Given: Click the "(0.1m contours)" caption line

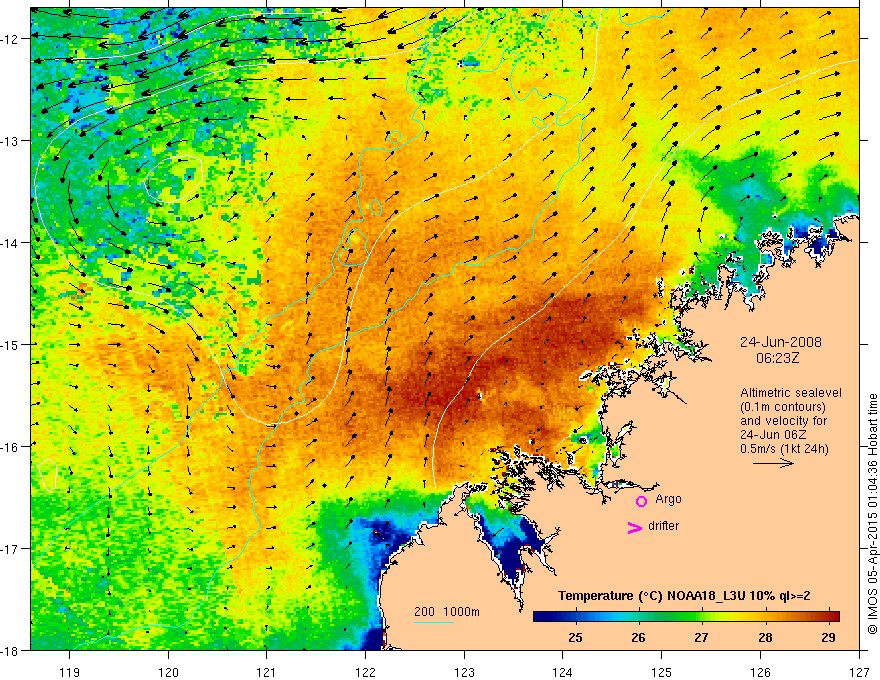Looking at the screenshot, I should tap(783, 407).
